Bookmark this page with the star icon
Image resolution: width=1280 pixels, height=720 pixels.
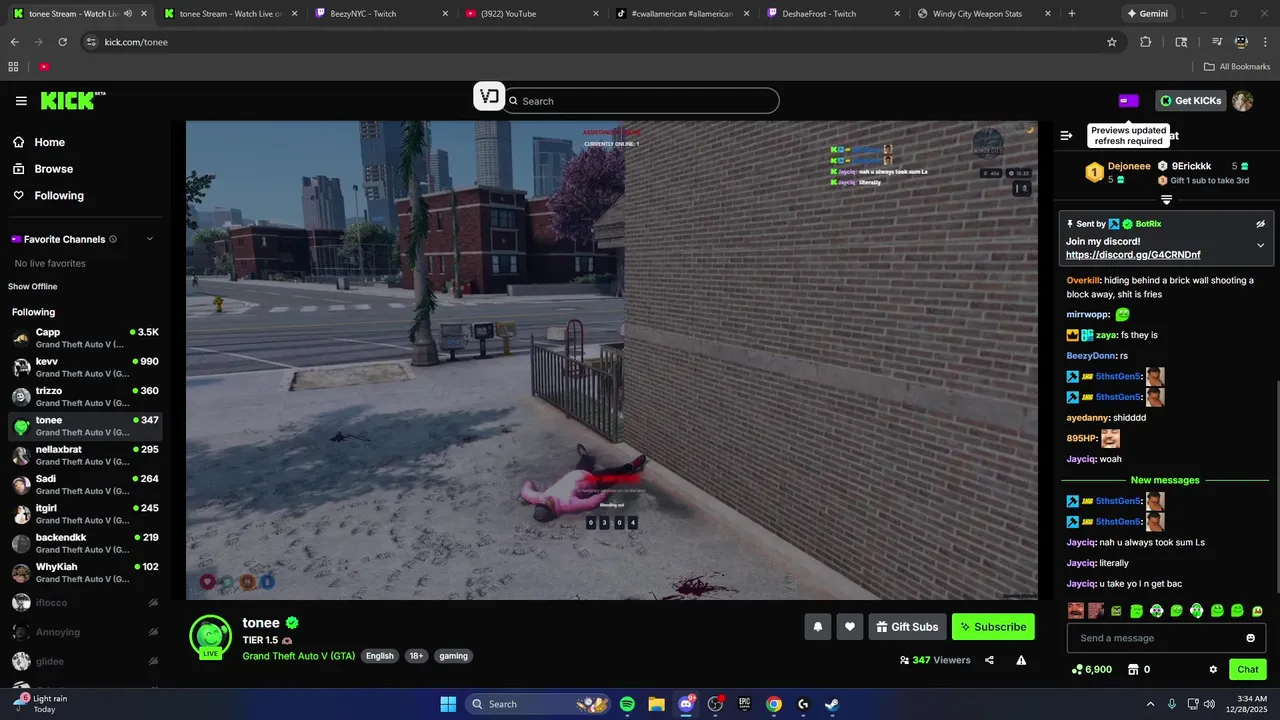coord(1111,42)
